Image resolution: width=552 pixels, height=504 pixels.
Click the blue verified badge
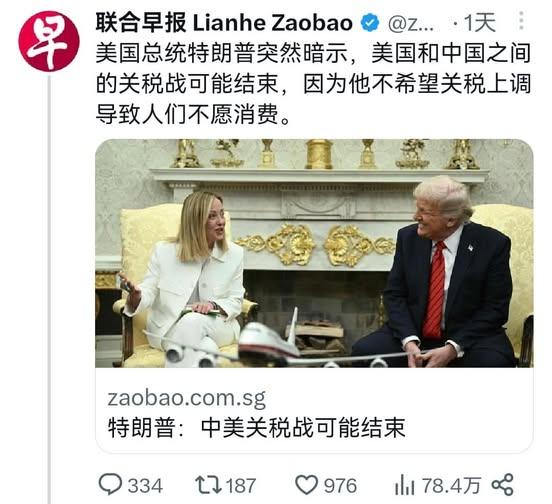[x=370, y=23]
